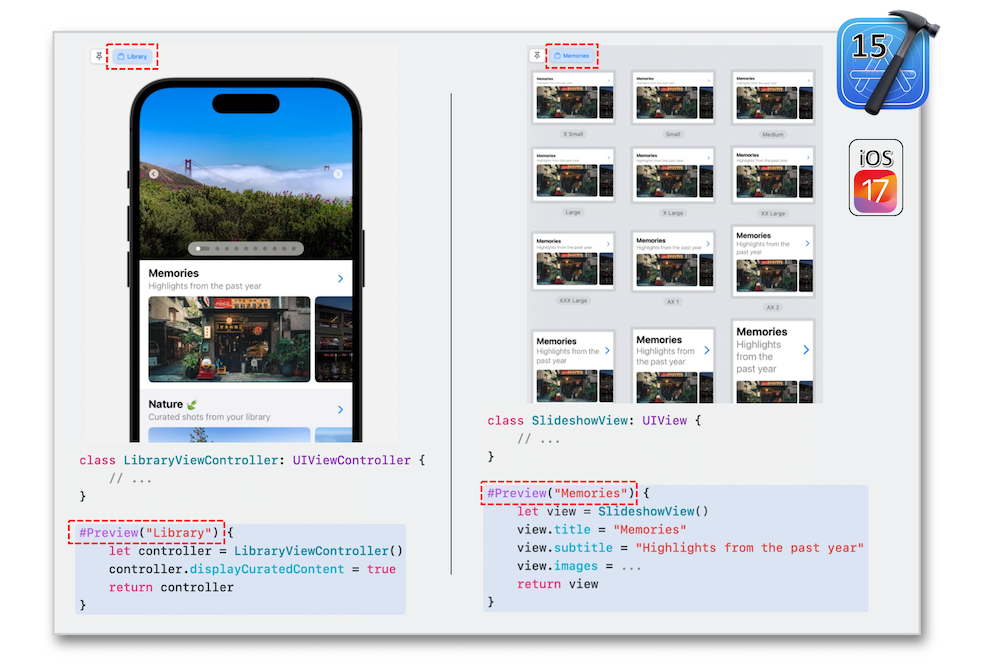Tap the previous-image arrow on slideshow photo
This screenshot has height=670, width=1000.
click(x=154, y=173)
